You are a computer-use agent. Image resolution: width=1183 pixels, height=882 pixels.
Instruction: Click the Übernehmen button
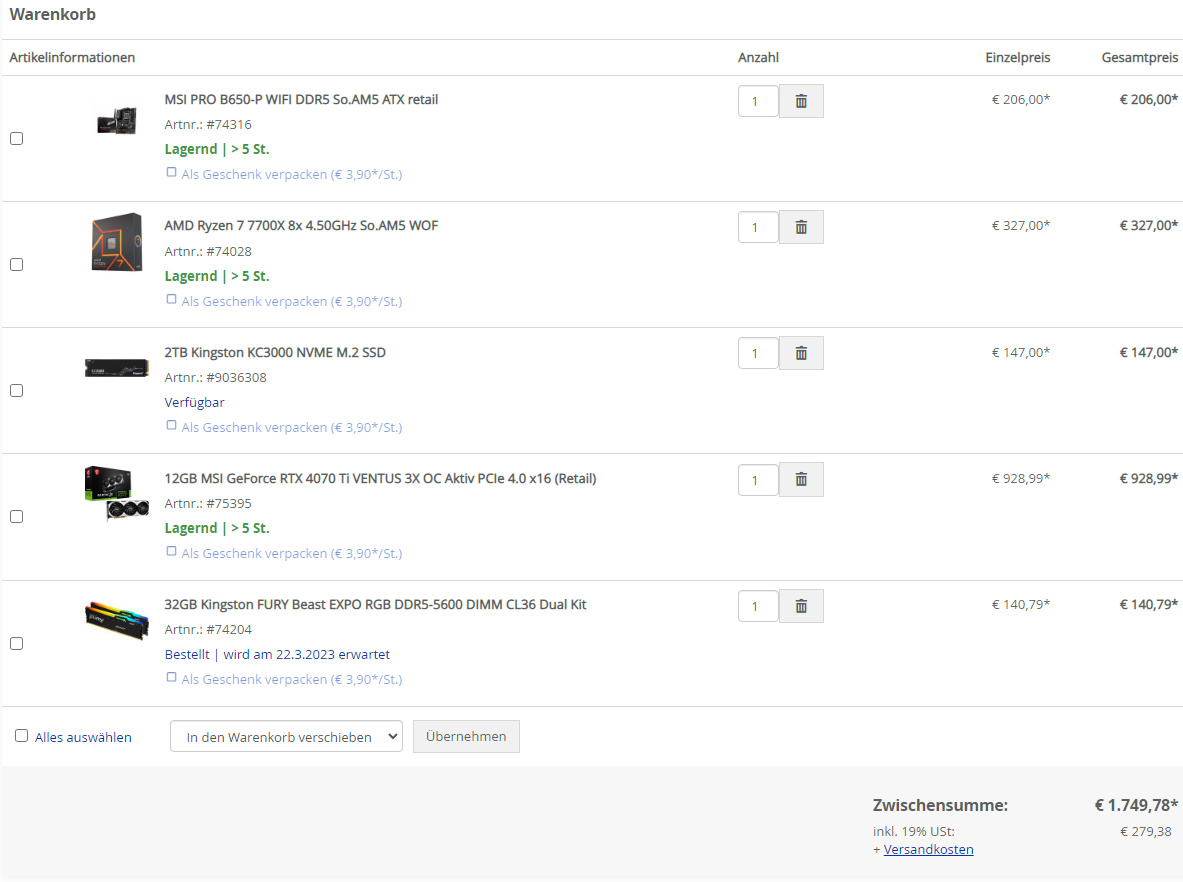point(466,736)
